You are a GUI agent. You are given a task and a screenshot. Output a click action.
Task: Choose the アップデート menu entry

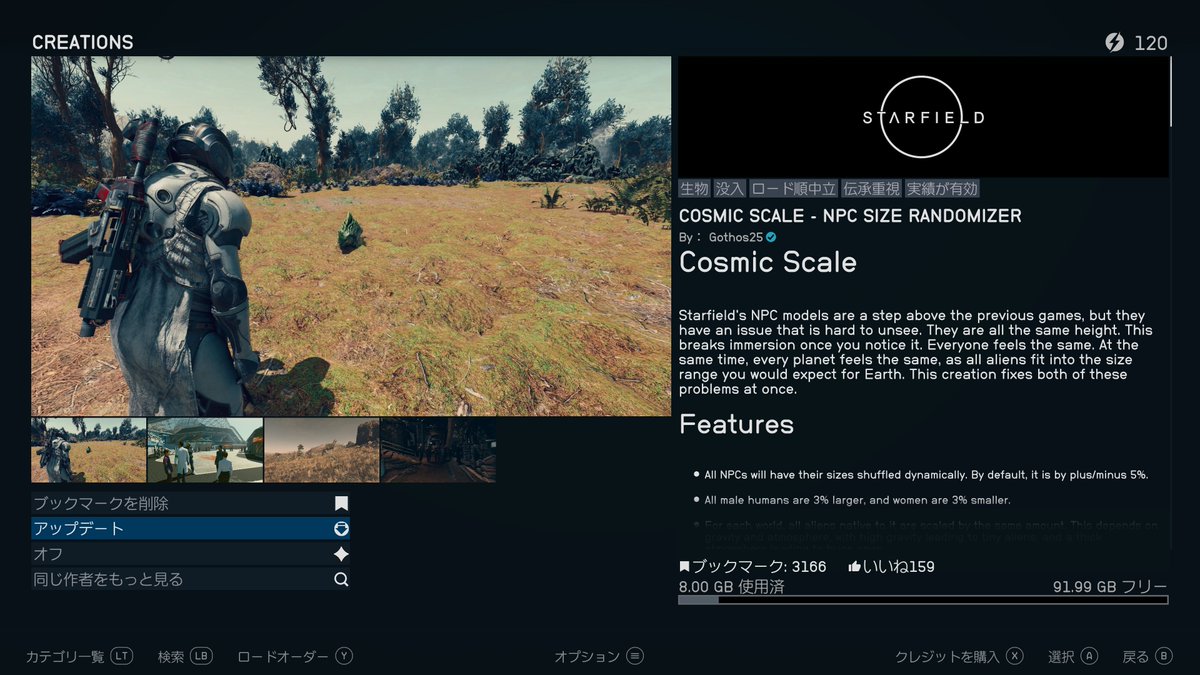tap(191, 529)
